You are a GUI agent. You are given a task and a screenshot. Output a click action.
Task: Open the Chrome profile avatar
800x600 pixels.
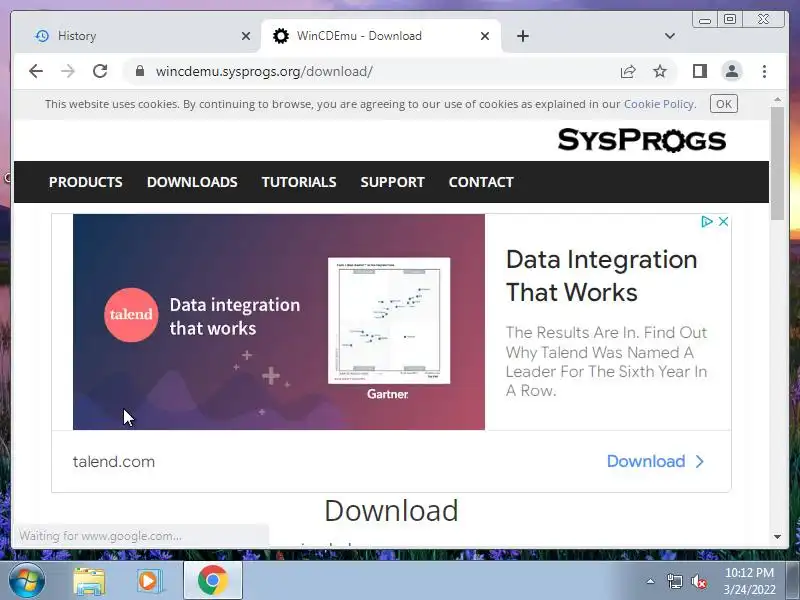(732, 71)
